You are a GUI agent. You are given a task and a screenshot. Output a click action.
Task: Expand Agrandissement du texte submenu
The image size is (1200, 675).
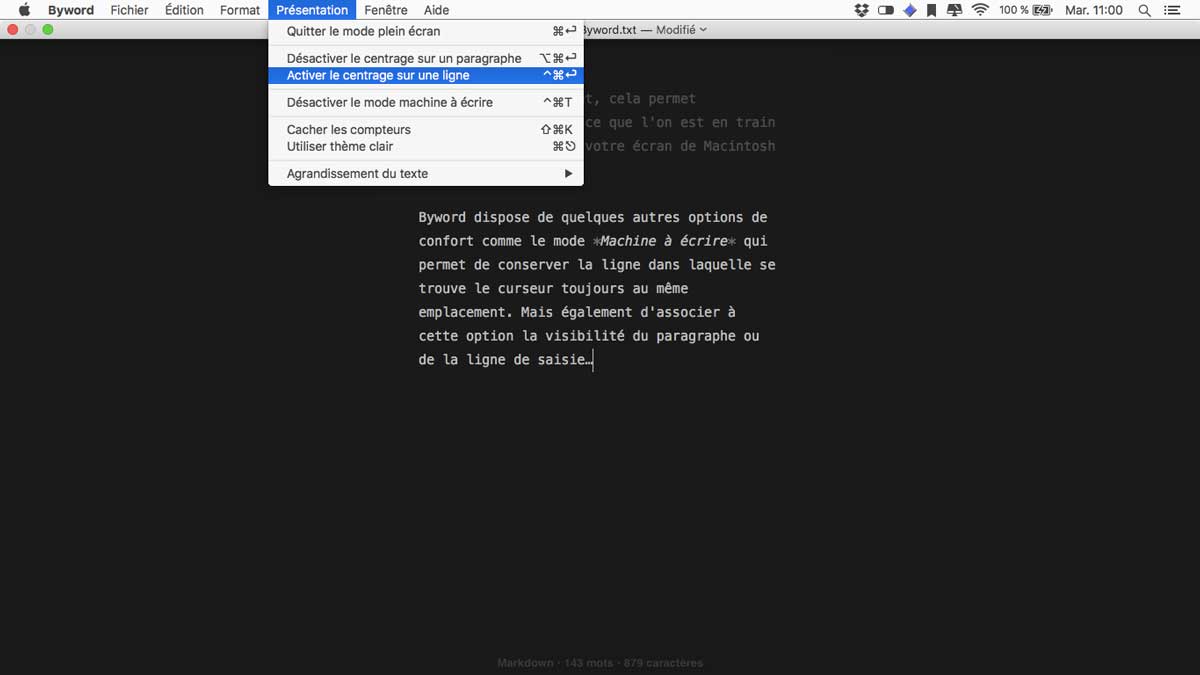pyautogui.click(x=426, y=173)
